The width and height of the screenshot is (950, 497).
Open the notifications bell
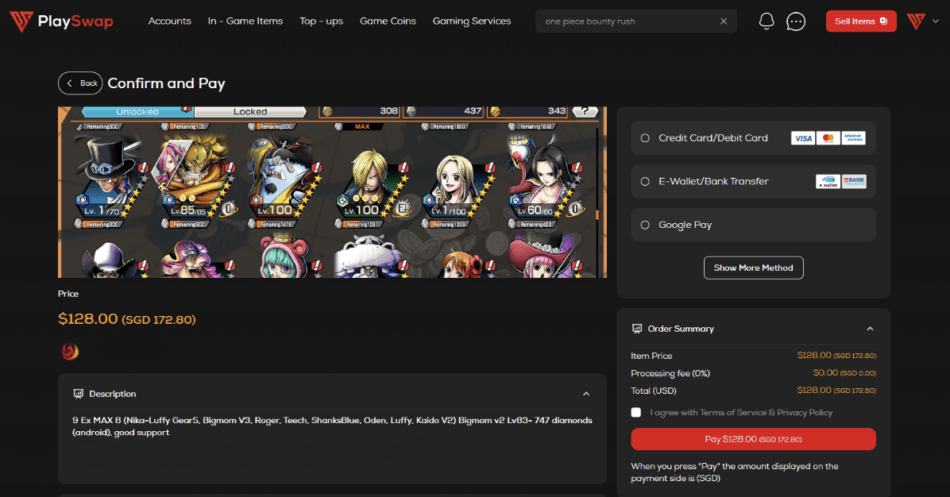click(766, 21)
